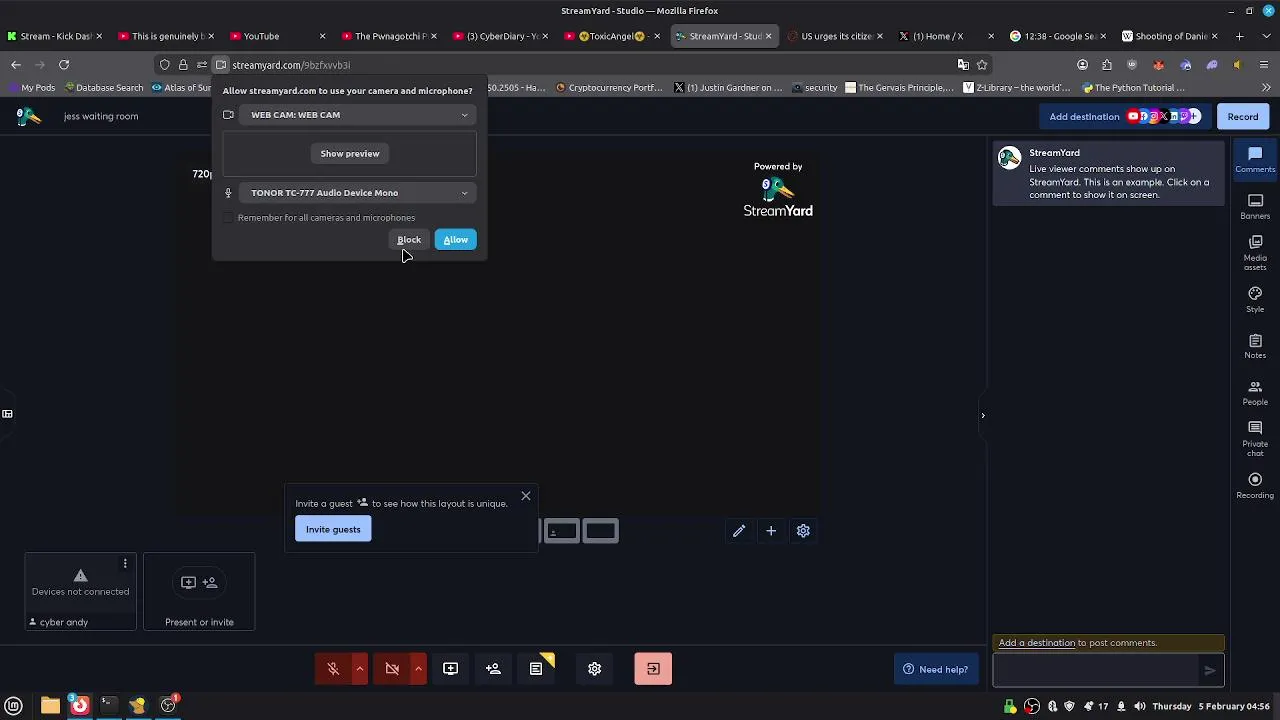The image size is (1280, 720).
Task: Switch to the YouTube browser tab
Action: pos(276,36)
